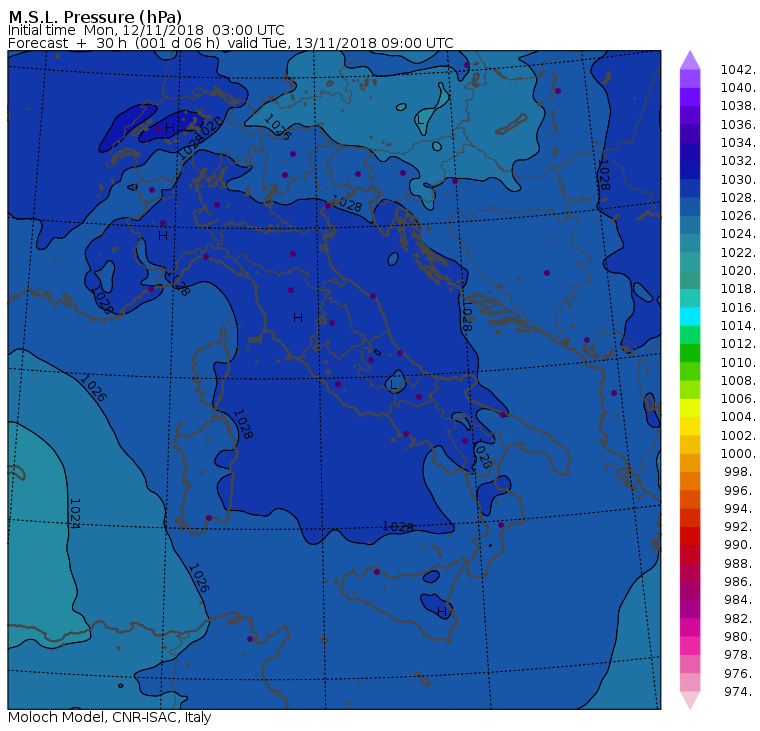Click the 'Moloch Model, CNR-ISAC, Italy' credit text

tap(110, 717)
